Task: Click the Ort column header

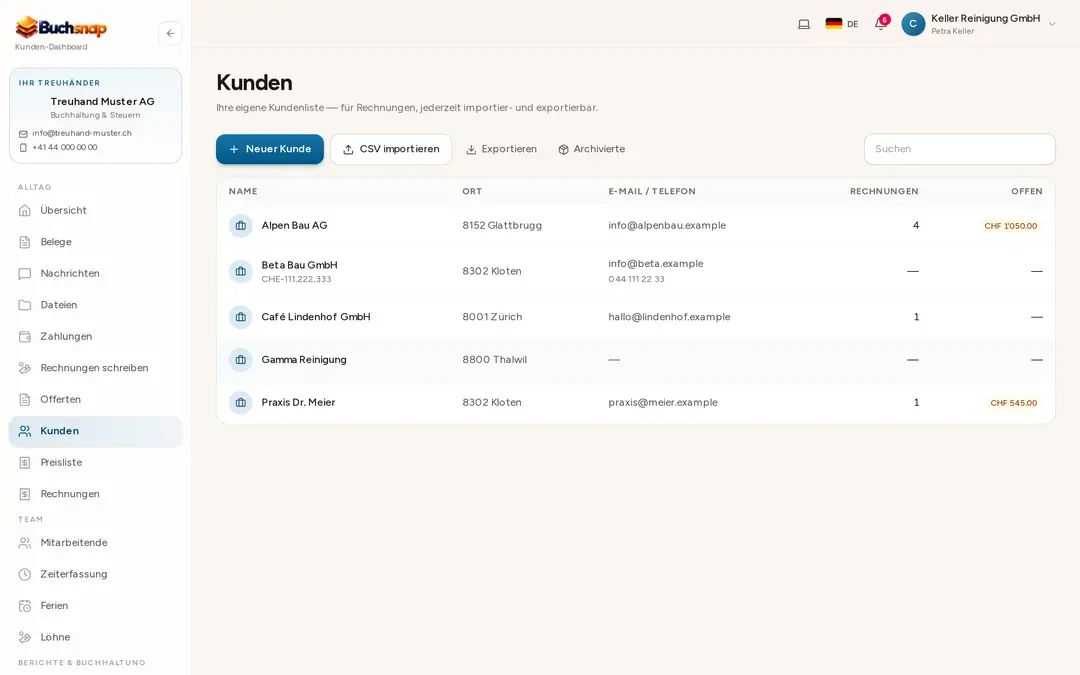Action: (x=472, y=191)
